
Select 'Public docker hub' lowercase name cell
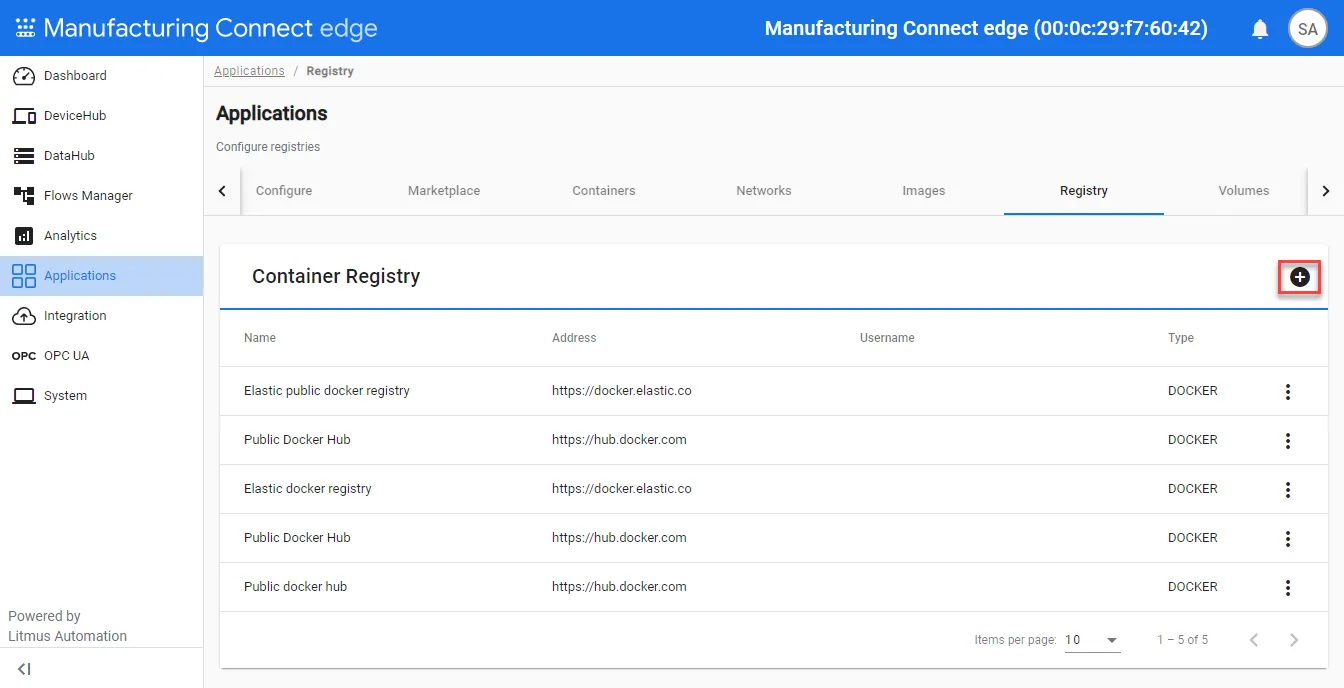tap(295, 587)
